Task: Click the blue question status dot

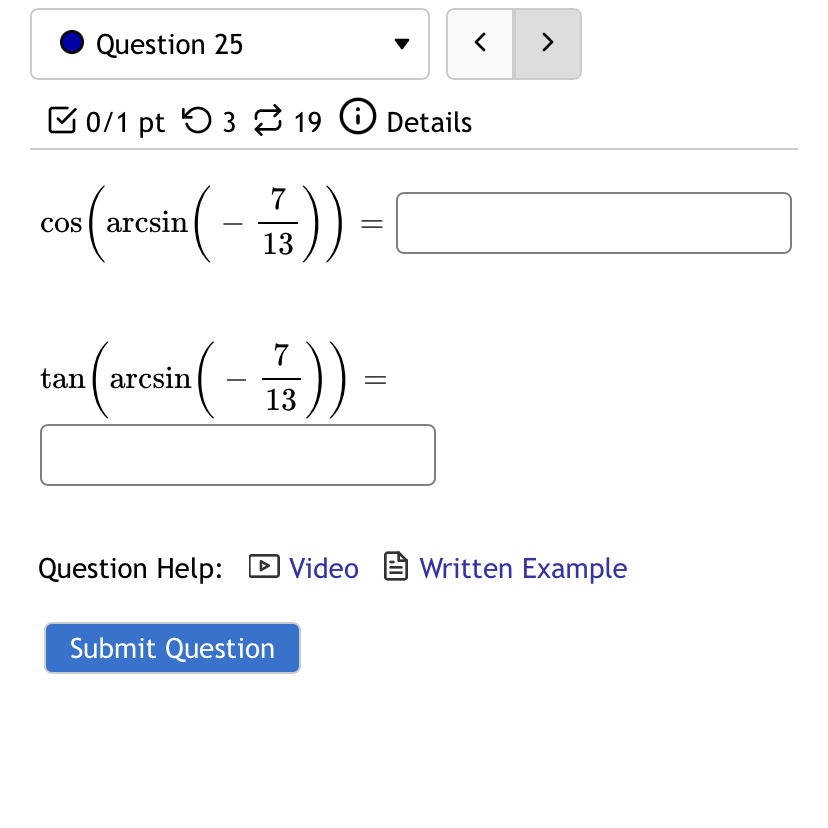Action: (70, 43)
